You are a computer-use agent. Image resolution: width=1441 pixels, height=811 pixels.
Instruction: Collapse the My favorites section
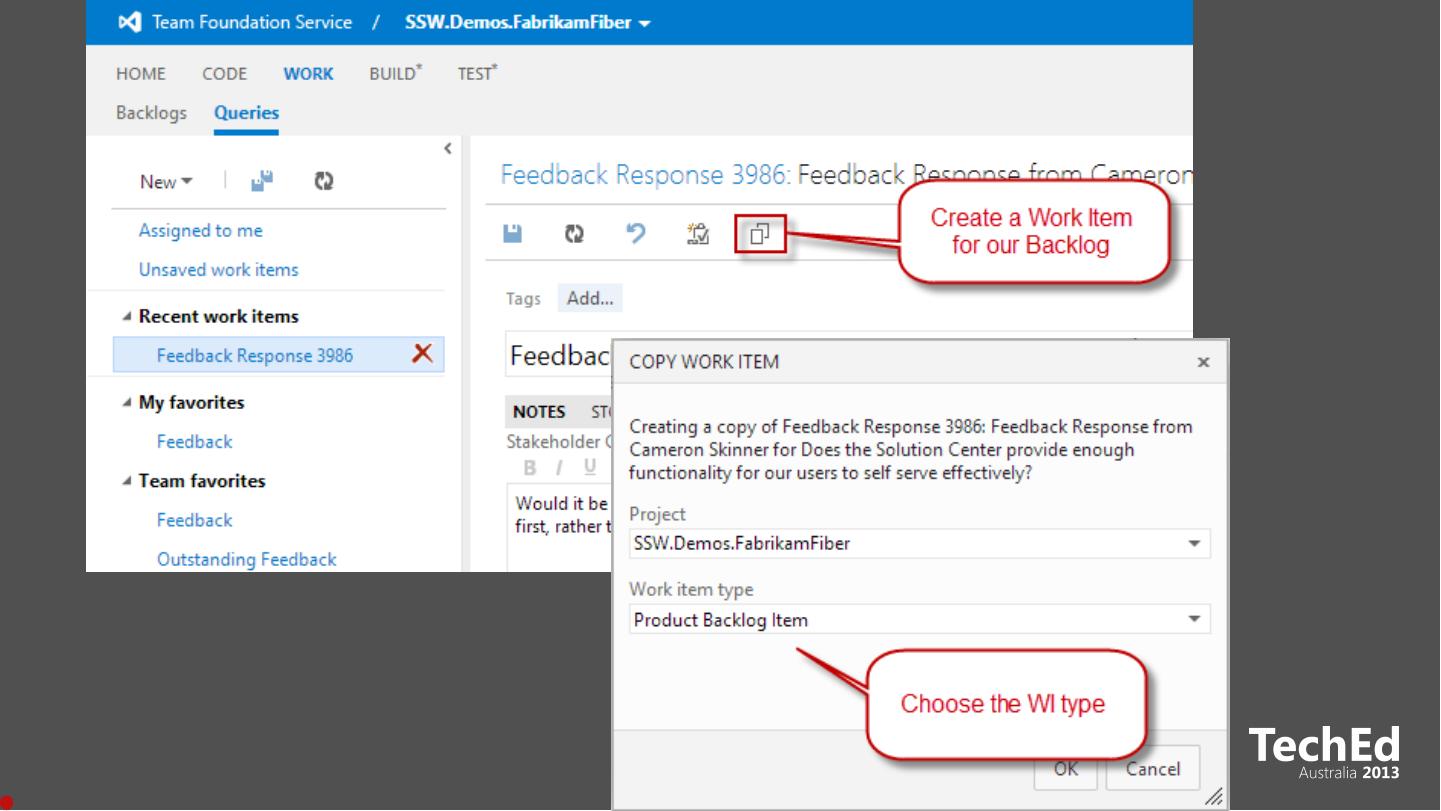pos(126,403)
